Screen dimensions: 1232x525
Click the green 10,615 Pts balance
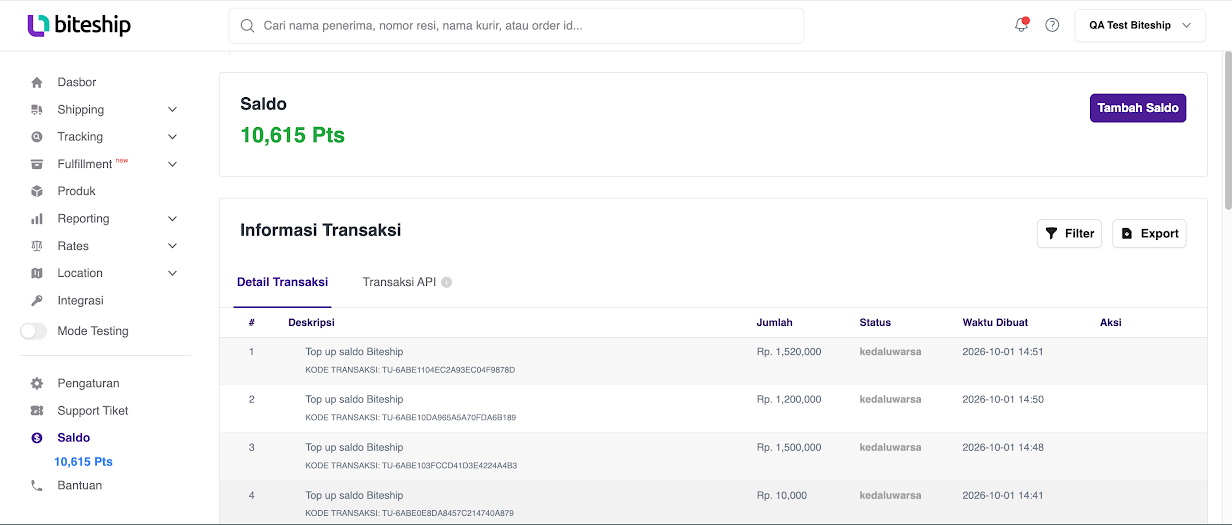click(x=292, y=135)
